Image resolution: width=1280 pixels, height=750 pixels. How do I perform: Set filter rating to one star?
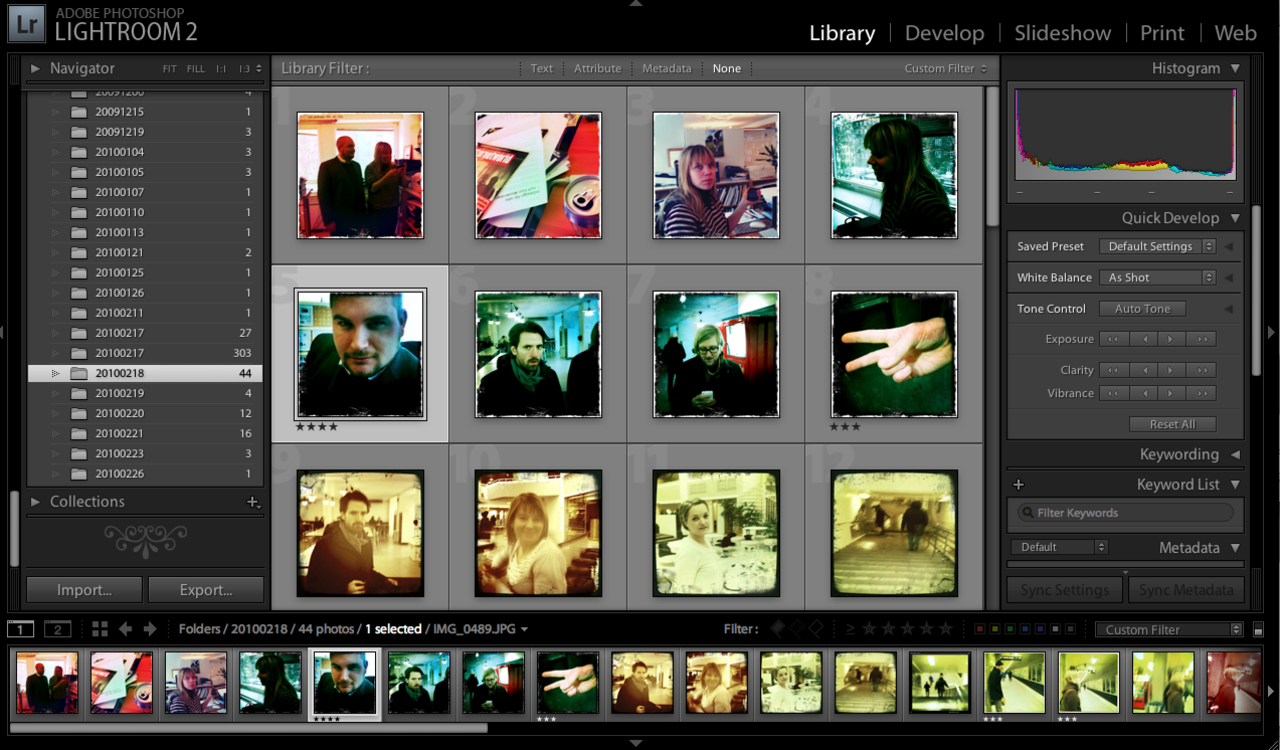coord(870,629)
